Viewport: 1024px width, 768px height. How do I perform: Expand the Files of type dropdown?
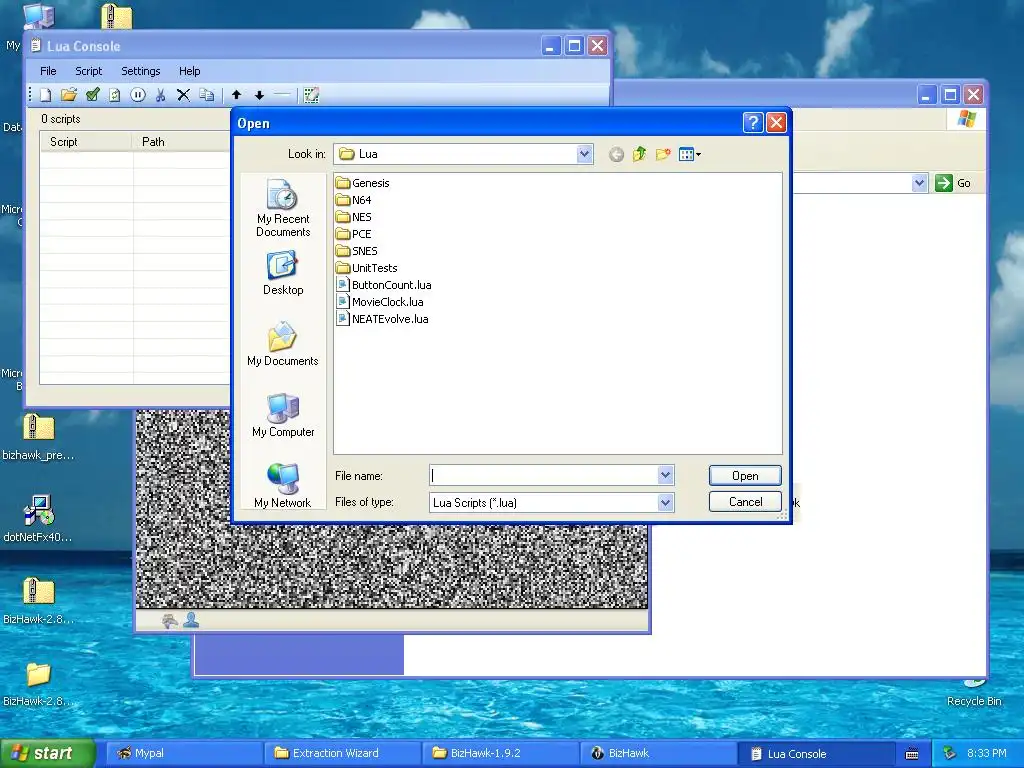pos(665,503)
